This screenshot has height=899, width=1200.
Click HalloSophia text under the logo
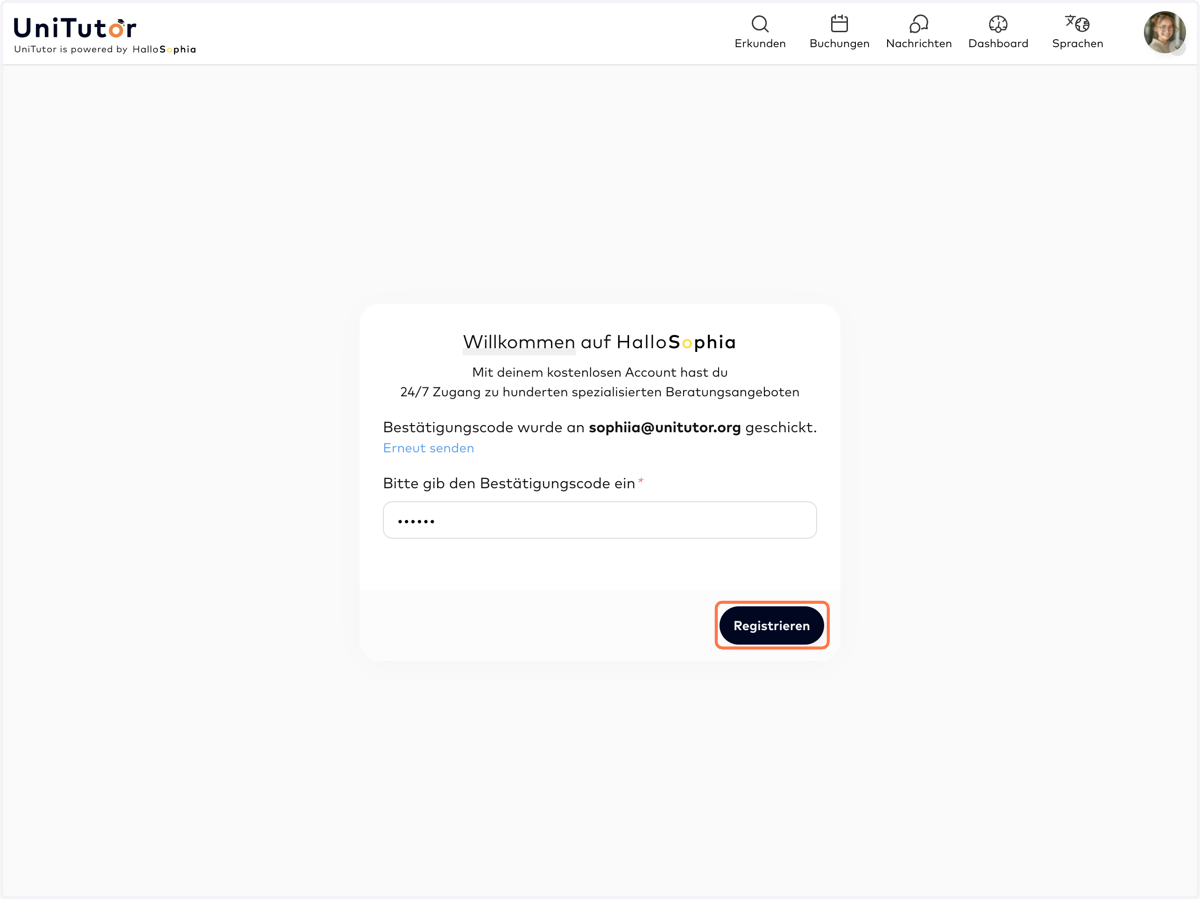click(x=164, y=49)
